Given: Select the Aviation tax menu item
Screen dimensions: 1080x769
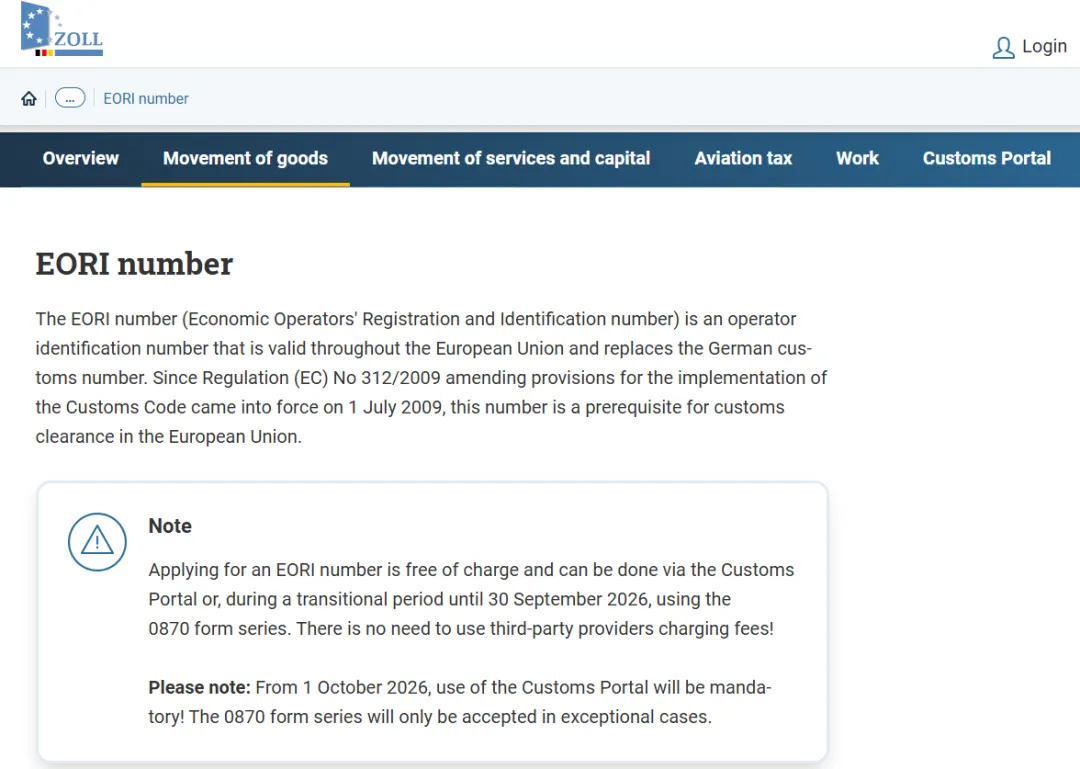Looking at the screenshot, I should coord(743,158).
